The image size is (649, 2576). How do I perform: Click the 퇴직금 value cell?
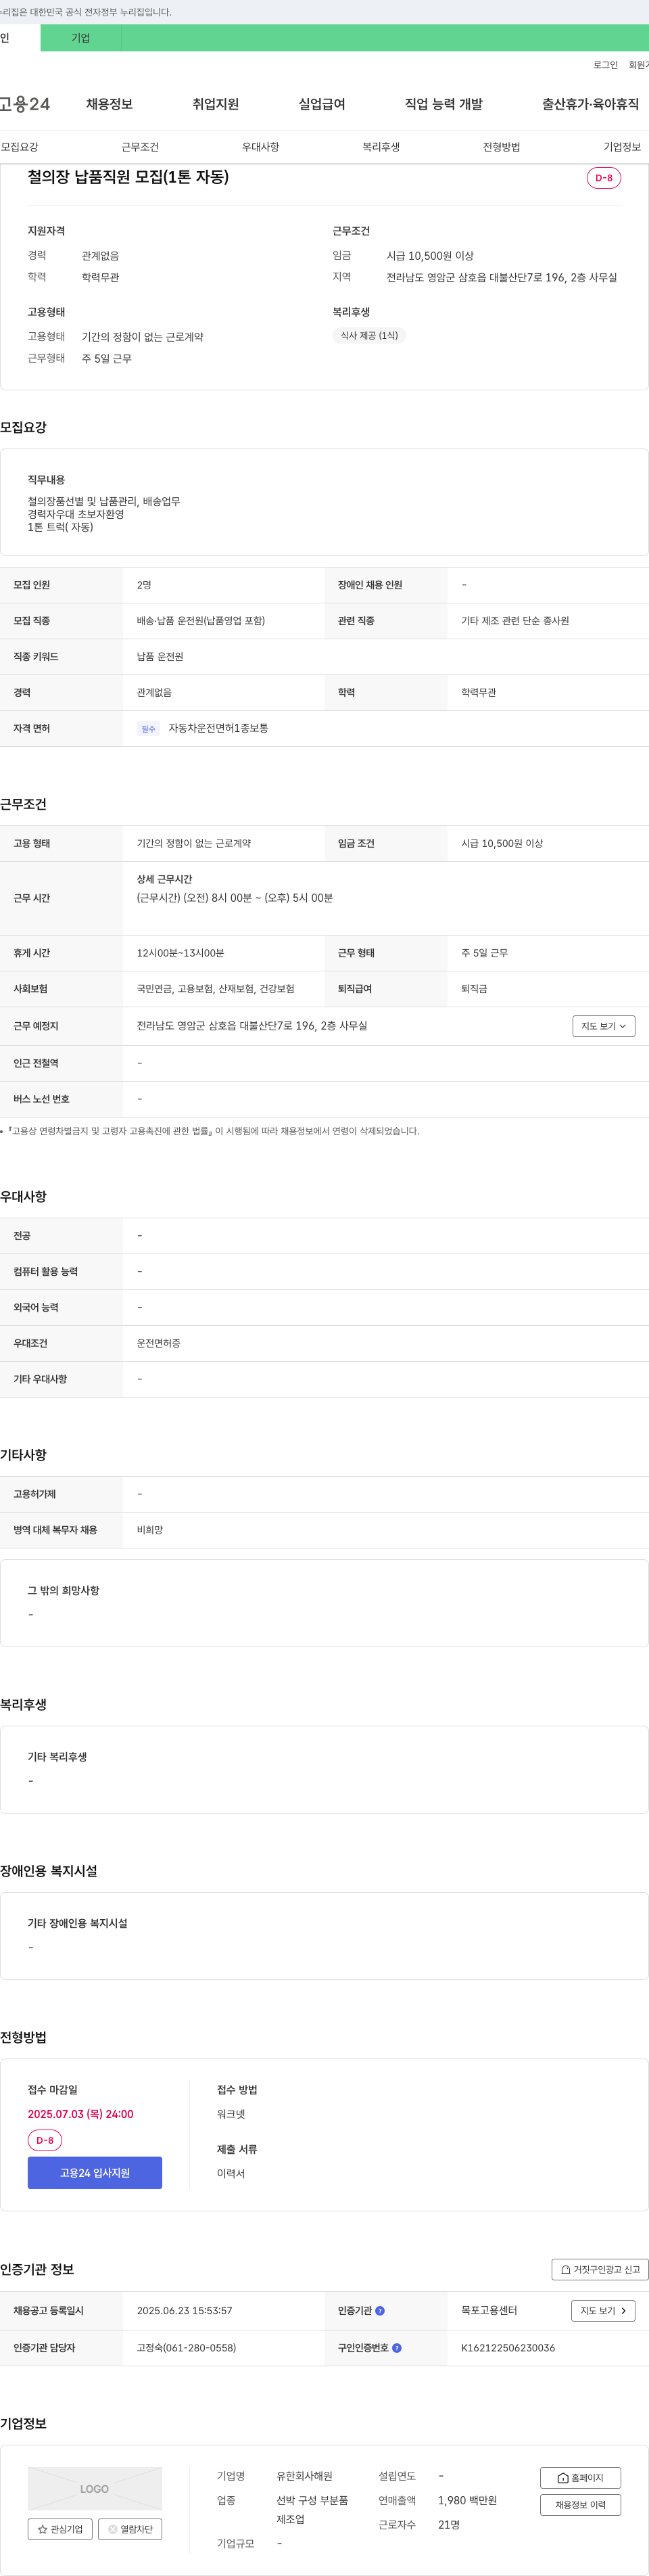tap(474, 989)
